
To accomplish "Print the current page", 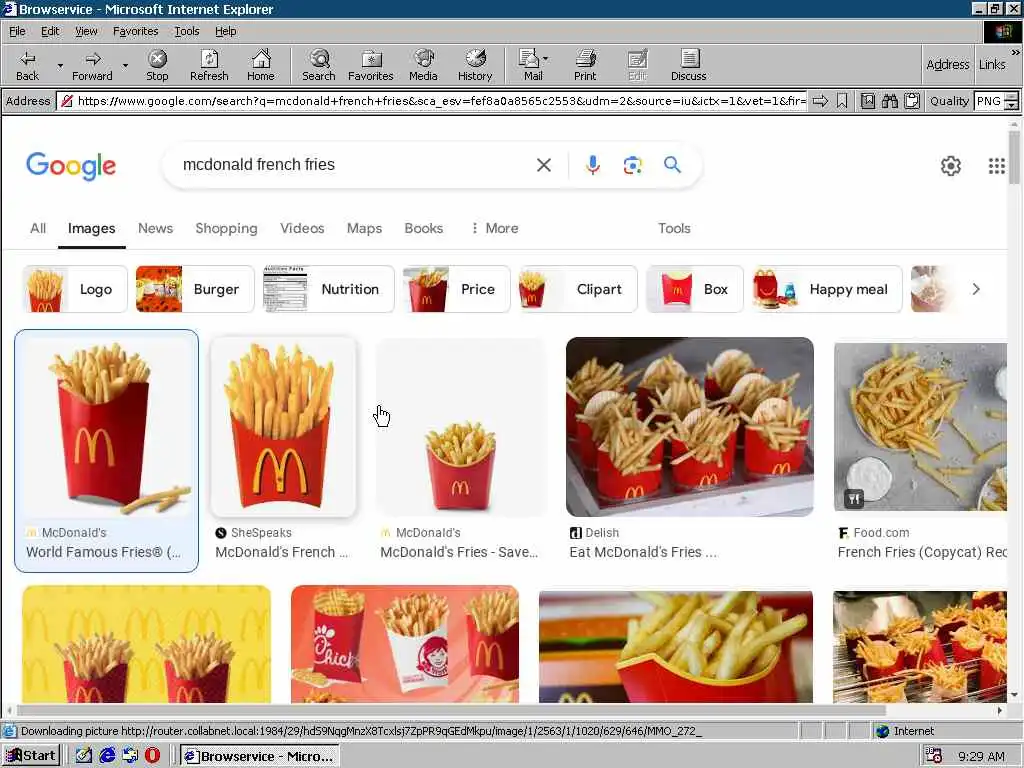I will pos(585,65).
